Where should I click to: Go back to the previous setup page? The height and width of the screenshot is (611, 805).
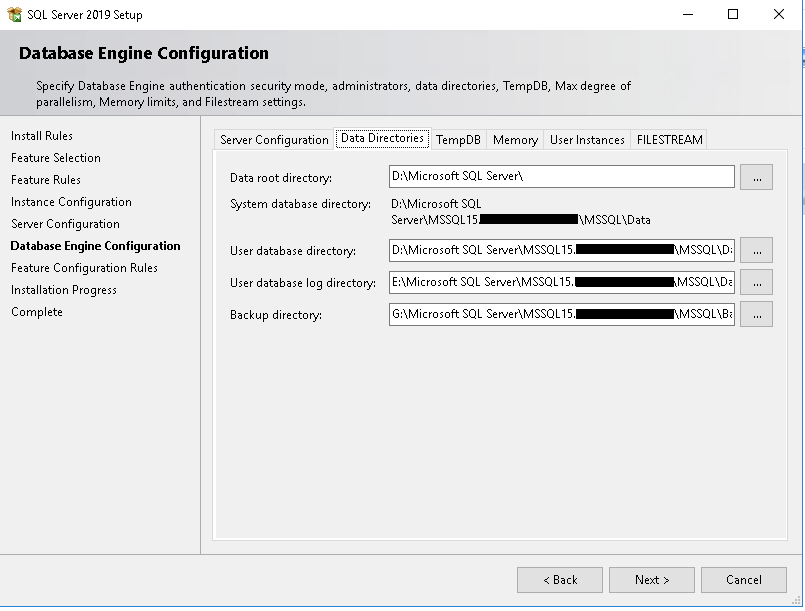coord(560,580)
